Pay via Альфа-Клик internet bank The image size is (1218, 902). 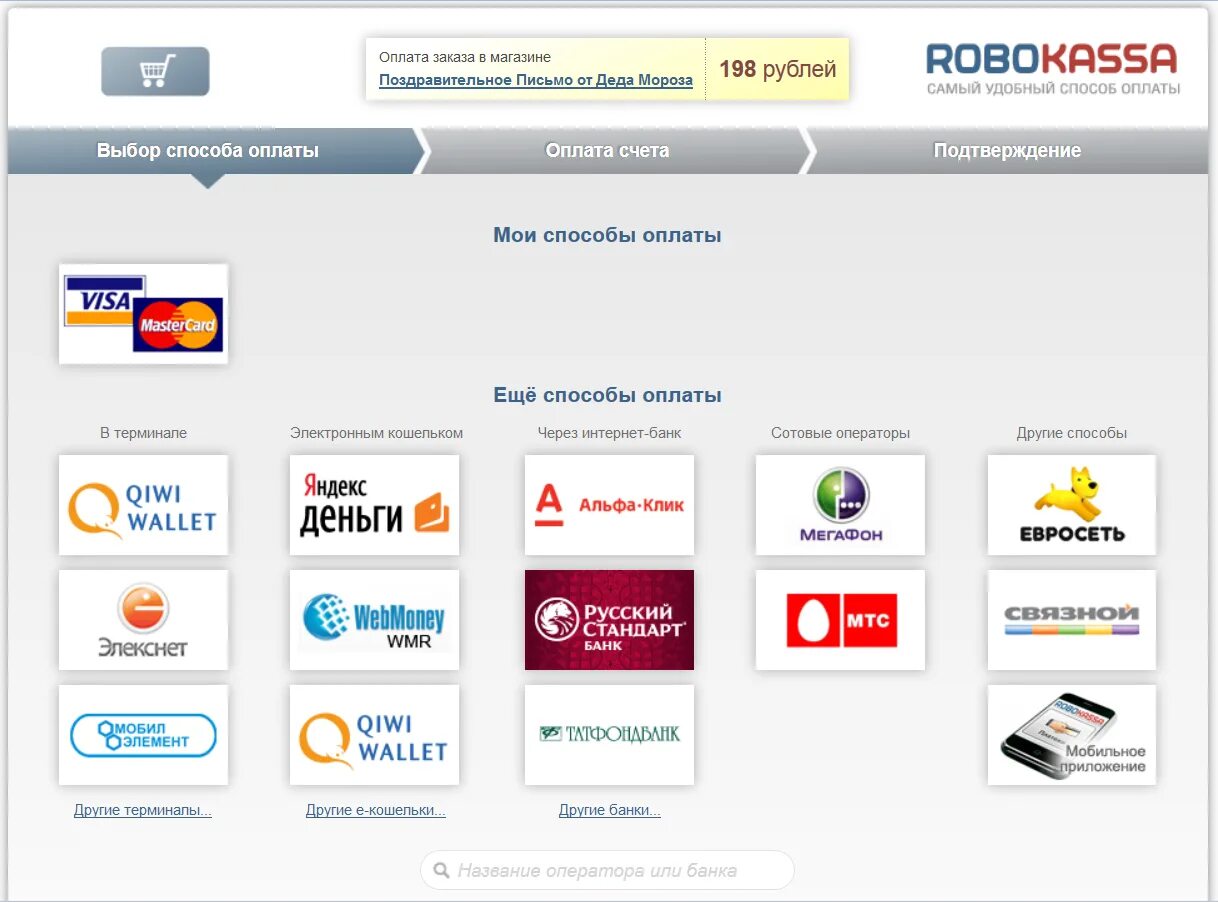609,505
